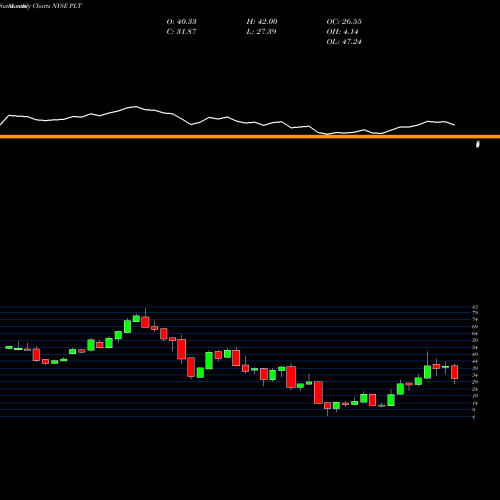Click the 74 price axis label

coord(475,320)
